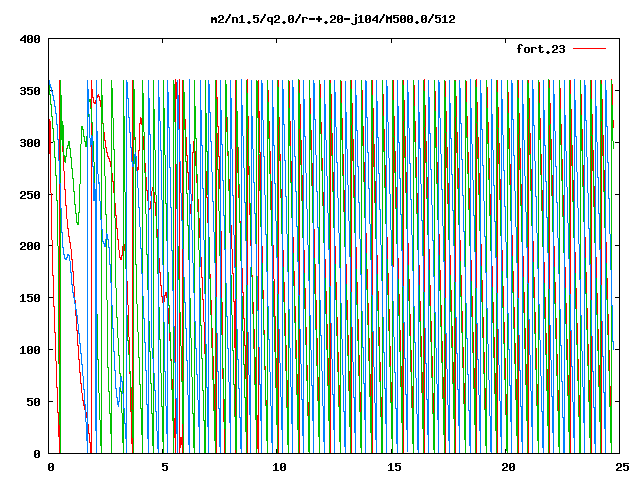Click the plot title text

tap(333, 19)
